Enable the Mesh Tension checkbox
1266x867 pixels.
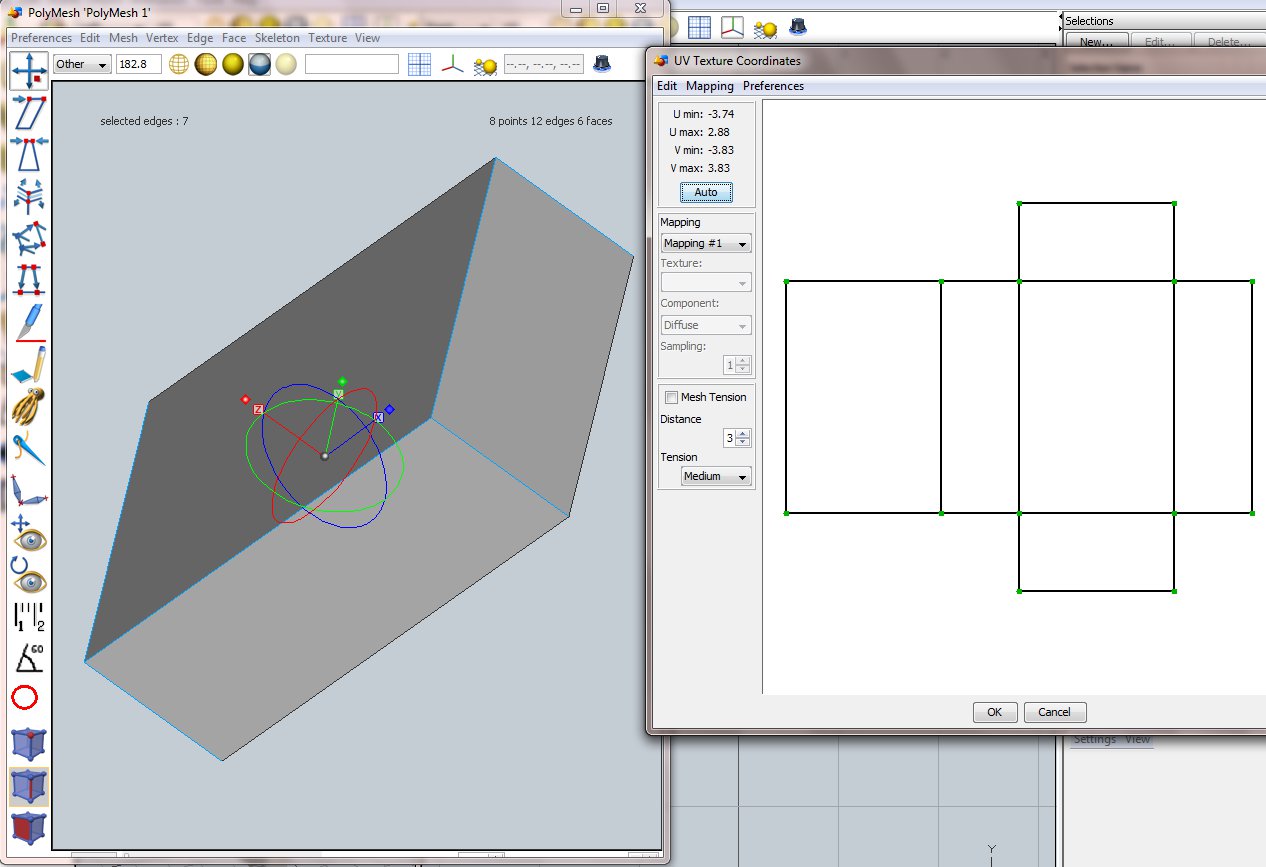(671, 397)
